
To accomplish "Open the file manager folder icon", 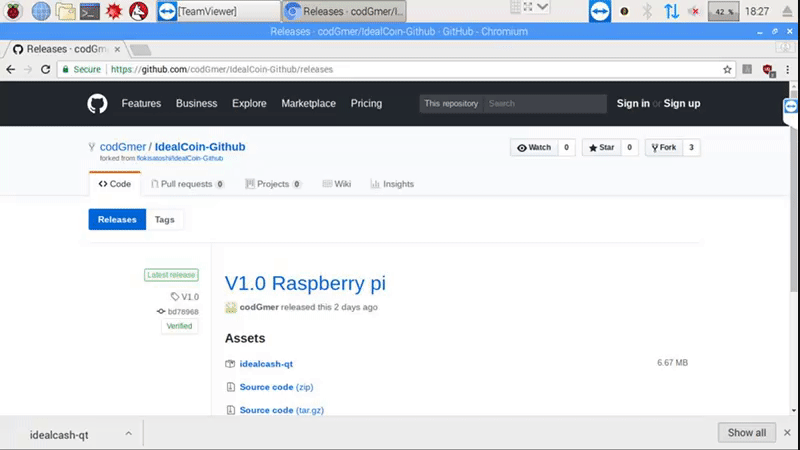I will coord(65,11).
